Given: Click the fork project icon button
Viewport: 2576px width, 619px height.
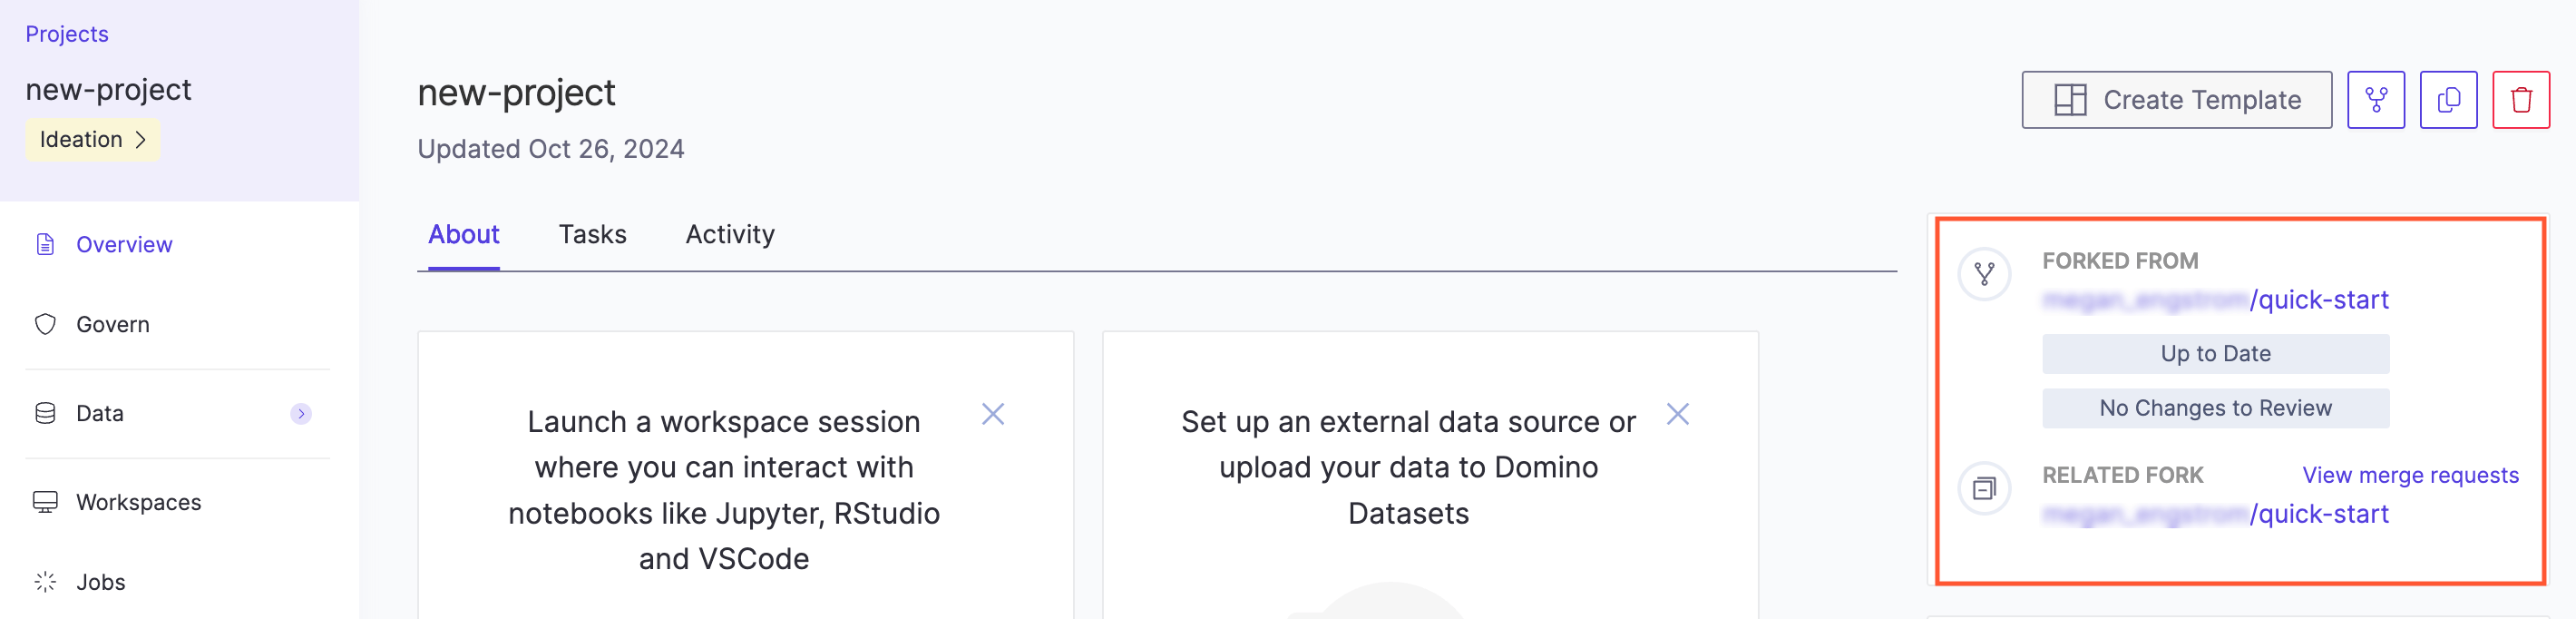Looking at the screenshot, I should (x=2375, y=100).
